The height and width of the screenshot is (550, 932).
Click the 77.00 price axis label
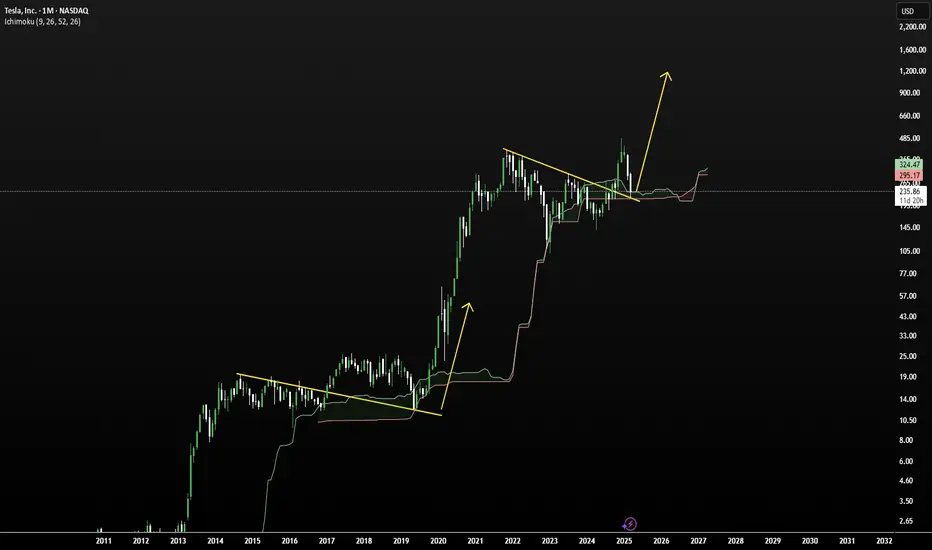click(x=908, y=274)
